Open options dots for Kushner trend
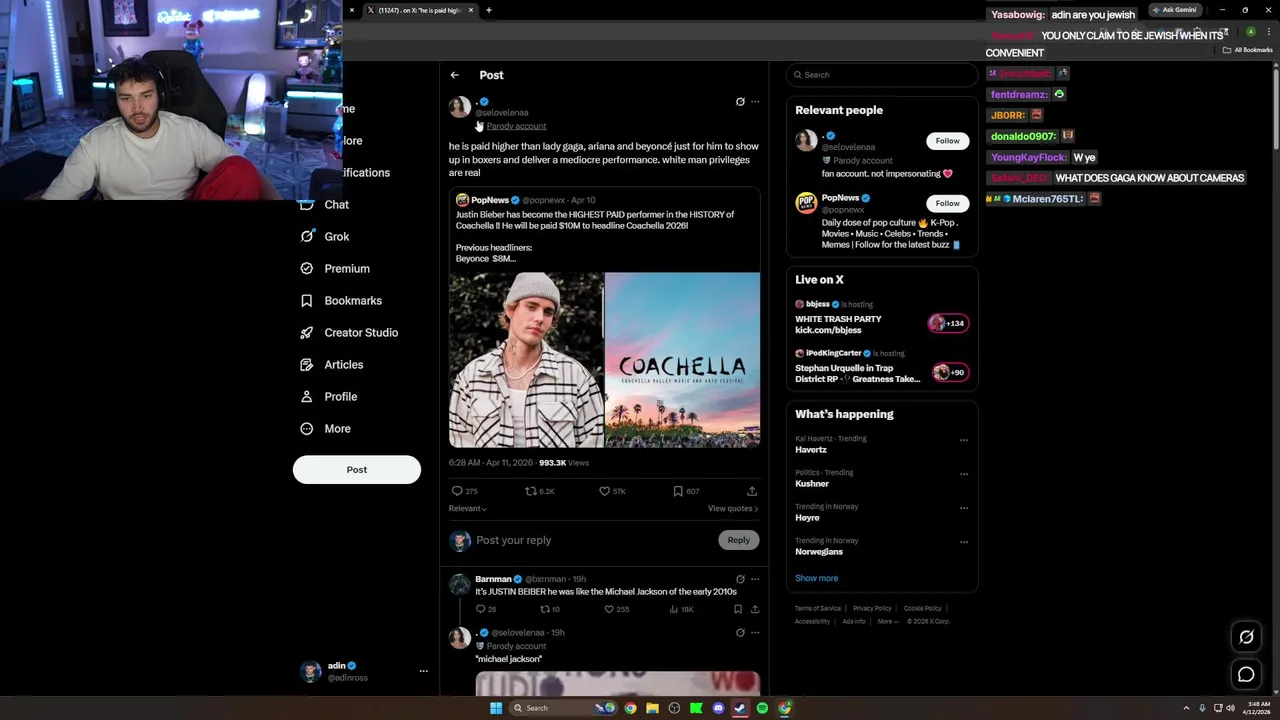The height and width of the screenshot is (720, 1280). (964, 474)
